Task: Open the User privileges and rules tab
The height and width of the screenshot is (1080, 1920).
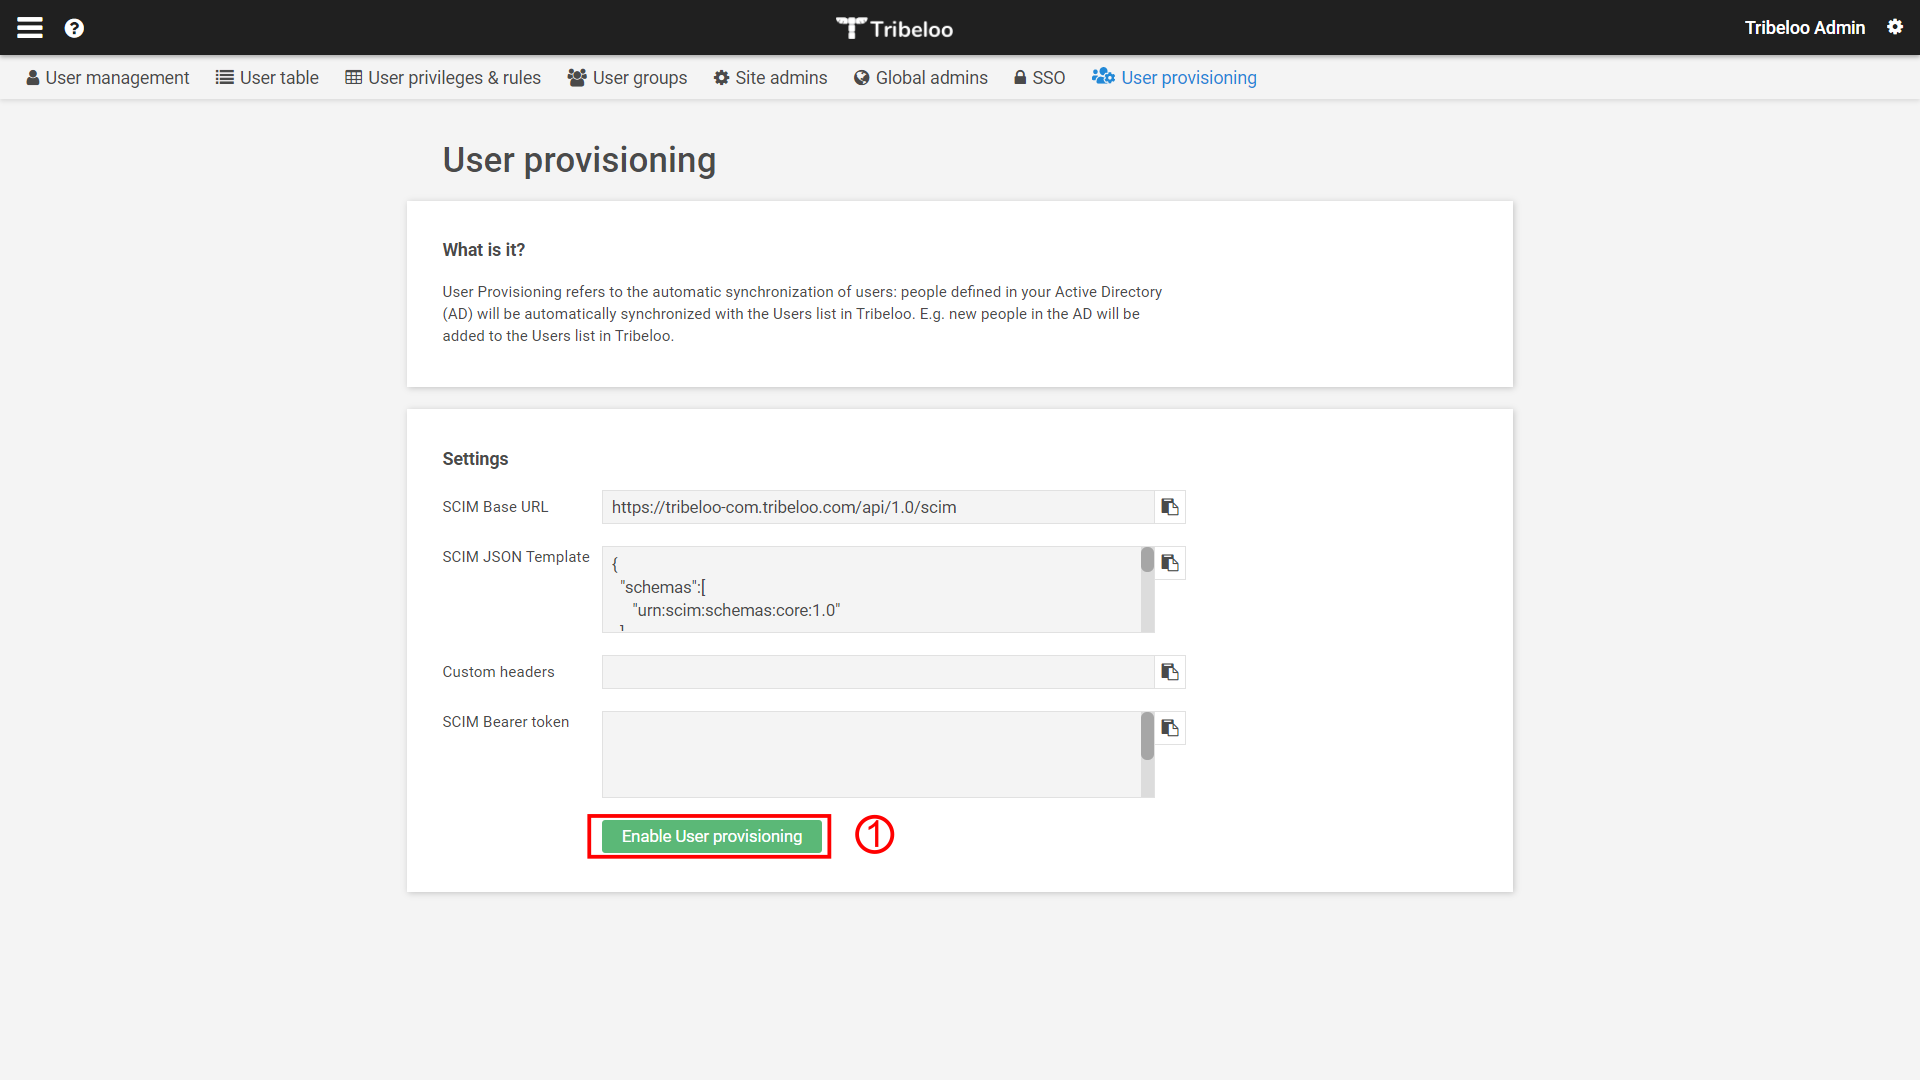Action: tap(442, 78)
